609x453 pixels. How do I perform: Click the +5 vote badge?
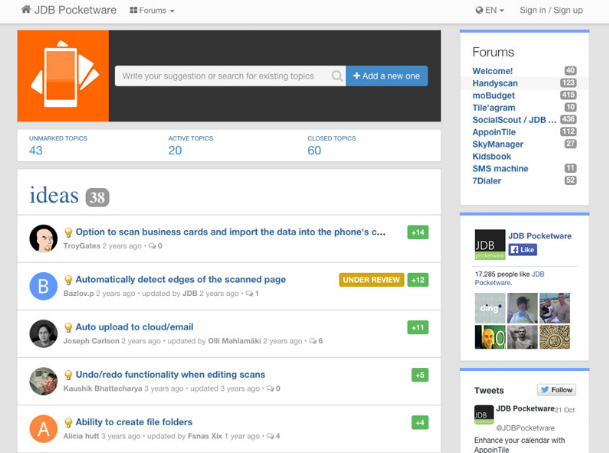[x=420, y=375]
